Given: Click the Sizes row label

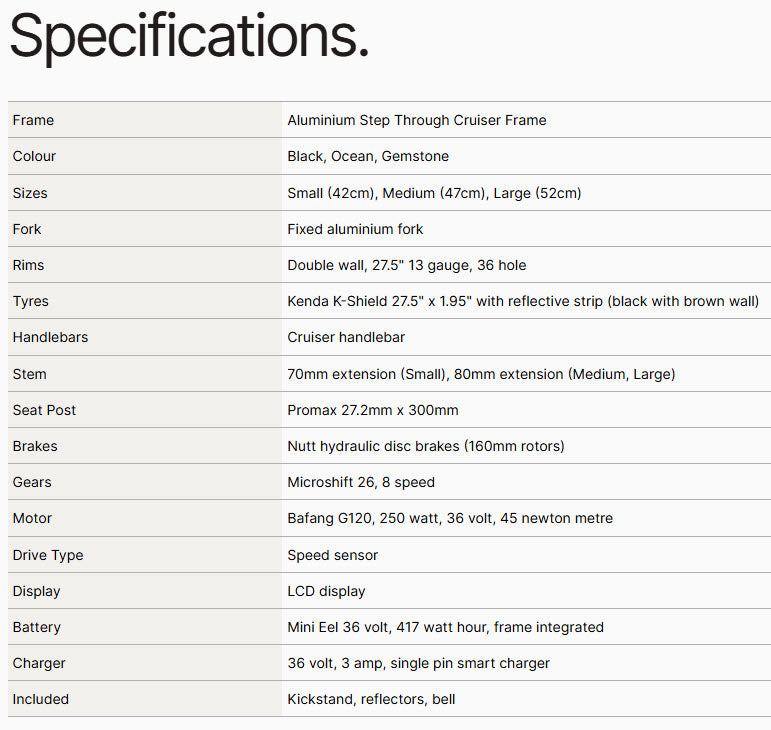Looking at the screenshot, I should coord(30,193).
